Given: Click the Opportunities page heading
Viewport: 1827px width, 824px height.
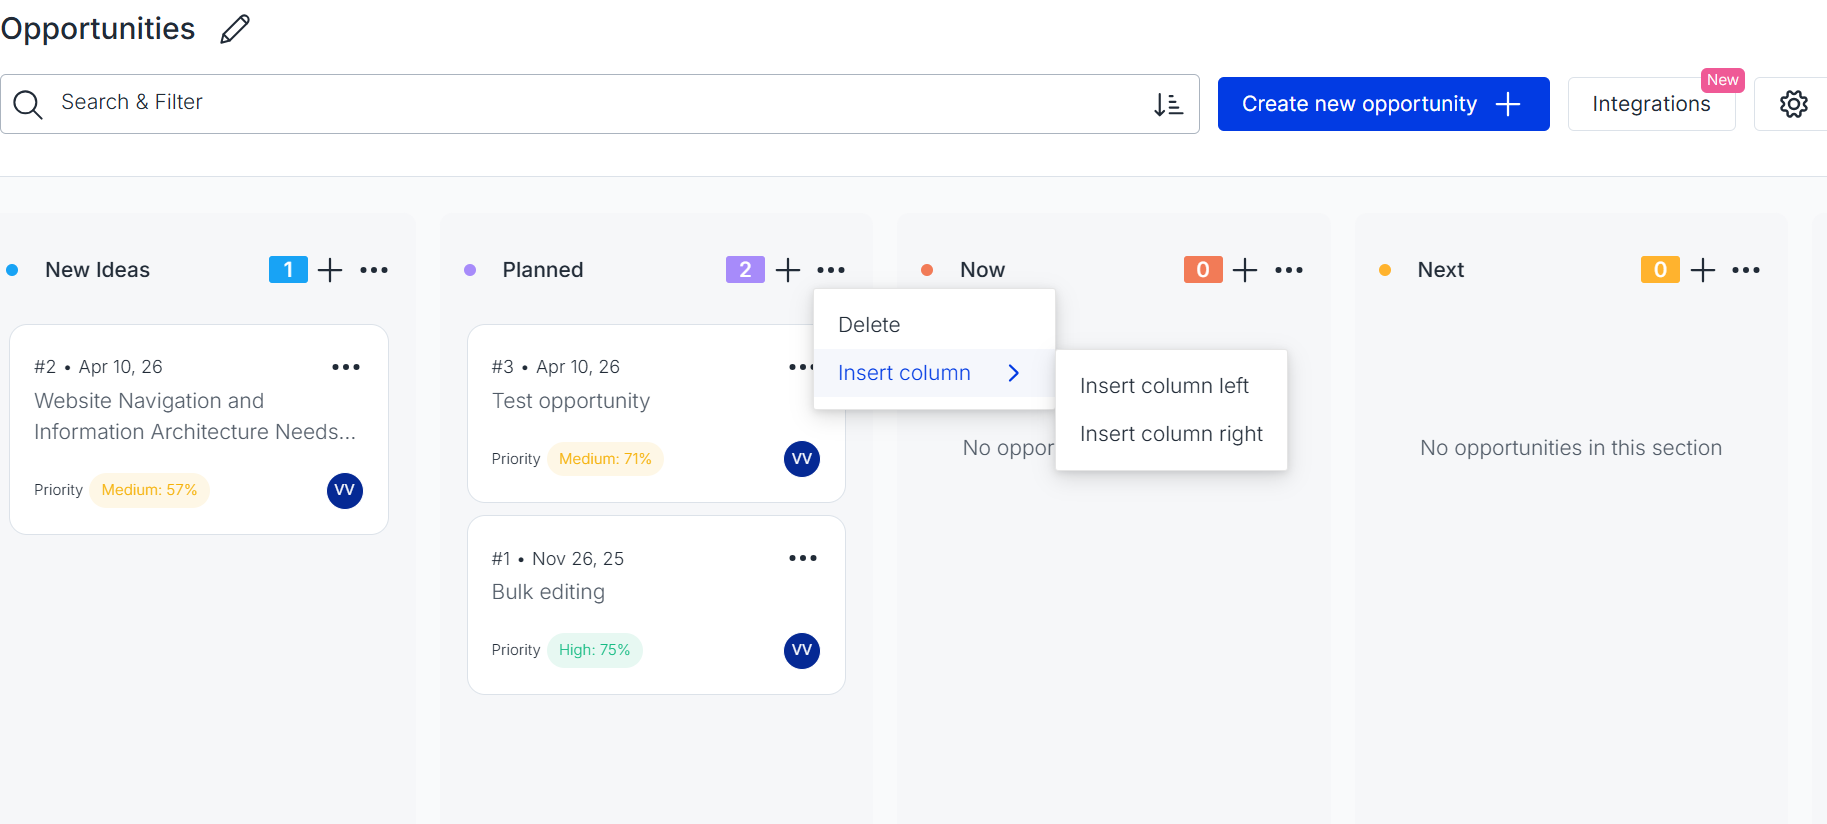Looking at the screenshot, I should [98, 29].
